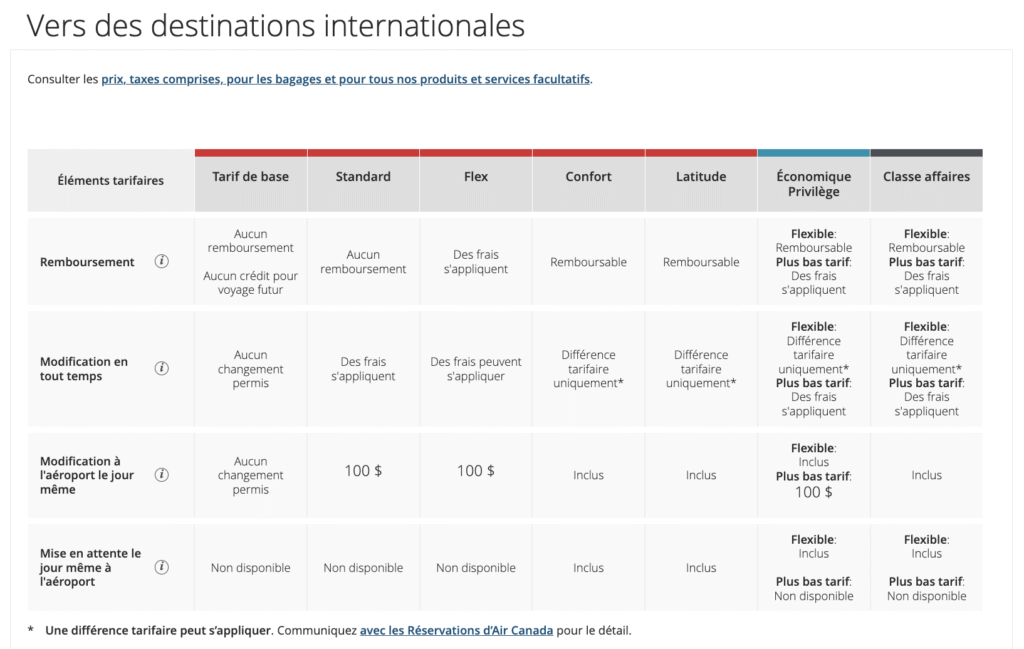Click the Aucun crédit pour voyage futur text
1024x649 pixels.
(250, 283)
